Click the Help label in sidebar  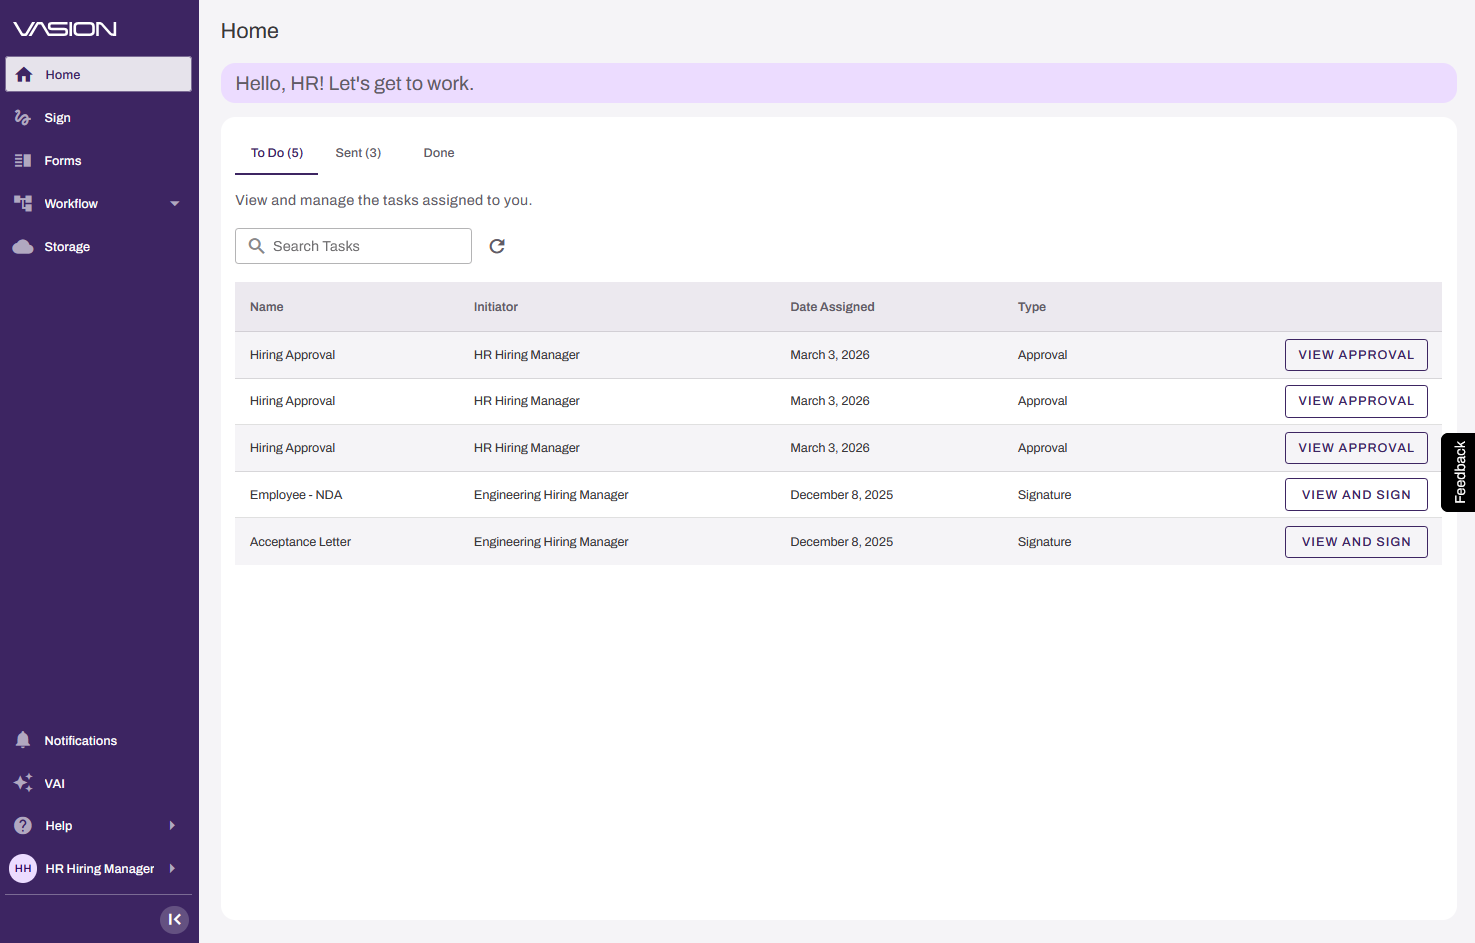pos(59,826)
